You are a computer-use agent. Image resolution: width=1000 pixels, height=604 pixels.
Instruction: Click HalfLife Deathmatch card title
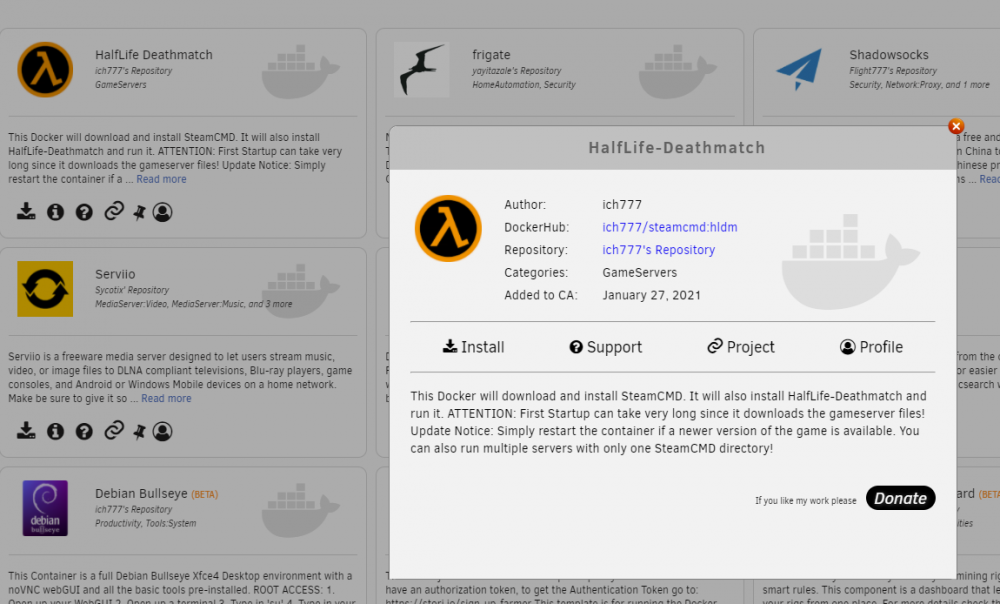pos(154,55)
